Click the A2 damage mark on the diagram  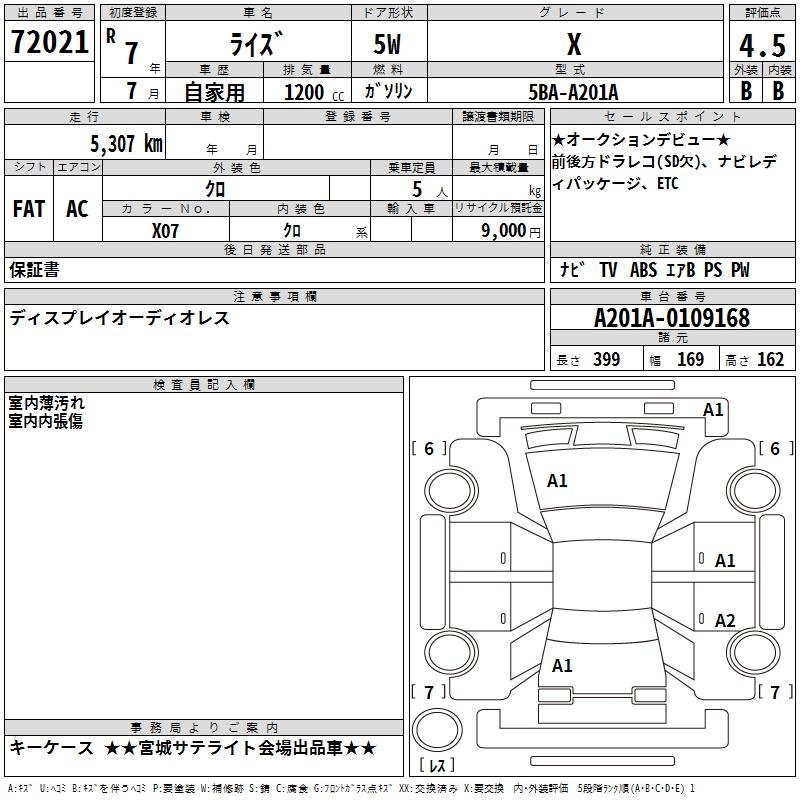(x=725, y=621)
